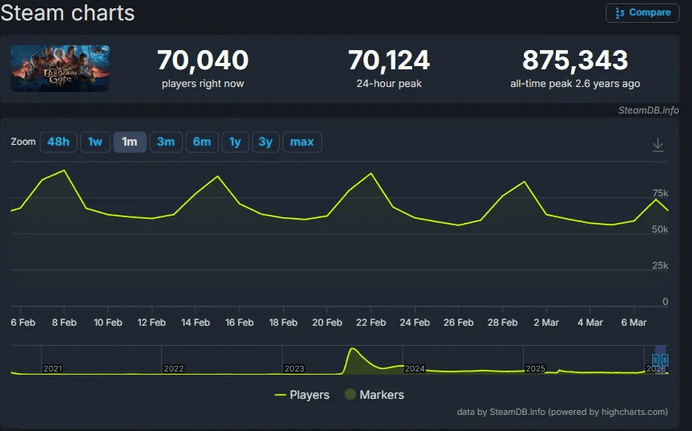Click the chart peak at 22 Feb
Image resolution: width=692 pixels, height=431 pixels.
pos(371,174)
